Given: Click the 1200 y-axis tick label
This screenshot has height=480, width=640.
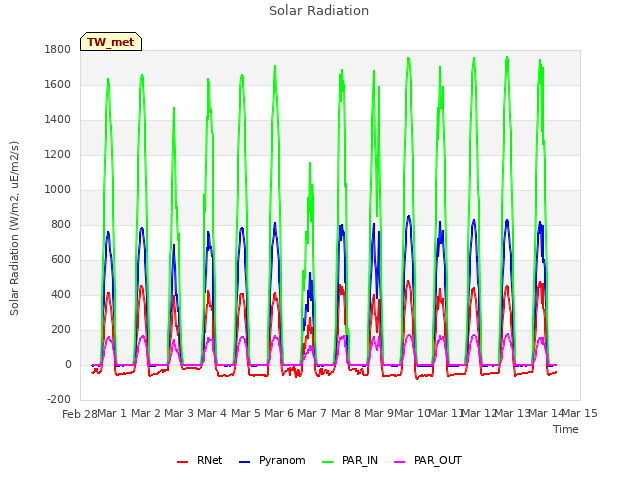Looking at the screenshot, I should pos(58,155).
